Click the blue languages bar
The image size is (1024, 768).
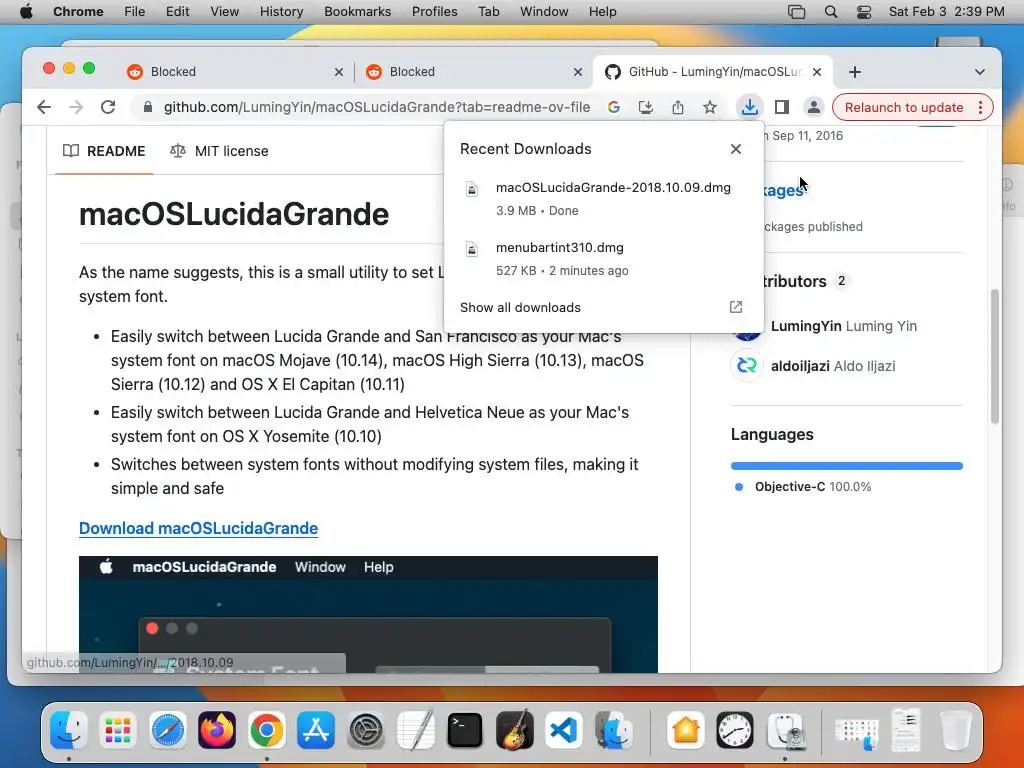(846, 466)
